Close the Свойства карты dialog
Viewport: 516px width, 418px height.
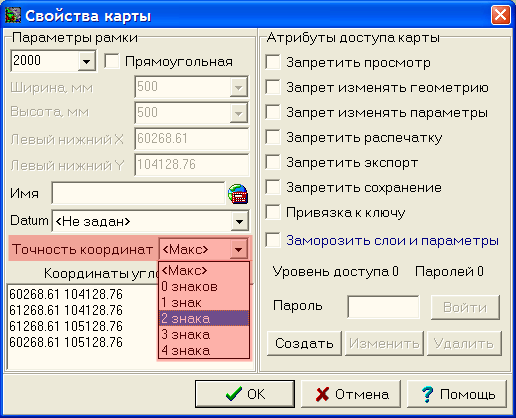point(500,15)
